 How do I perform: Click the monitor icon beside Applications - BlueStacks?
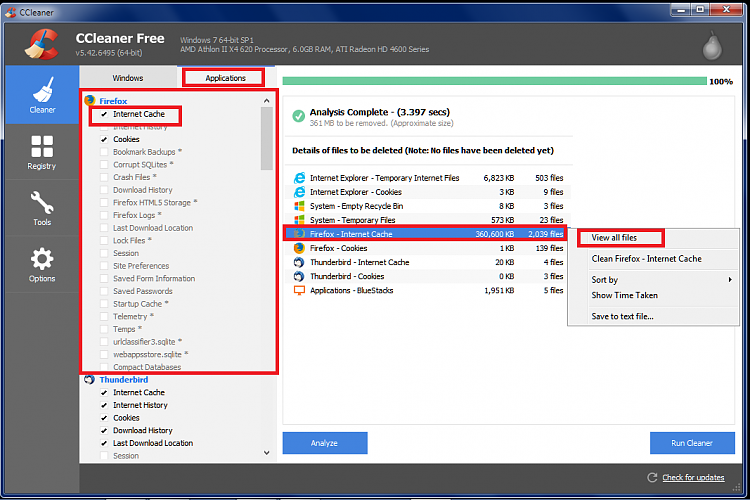[x=299, y=290]
